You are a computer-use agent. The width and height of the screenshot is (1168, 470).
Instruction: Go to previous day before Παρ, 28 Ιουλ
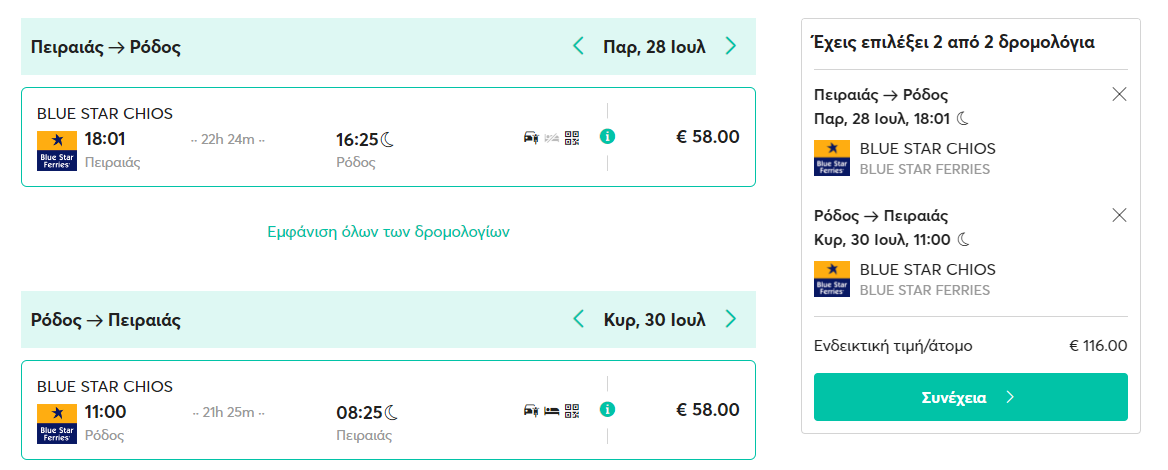click(x=578, y=46)
